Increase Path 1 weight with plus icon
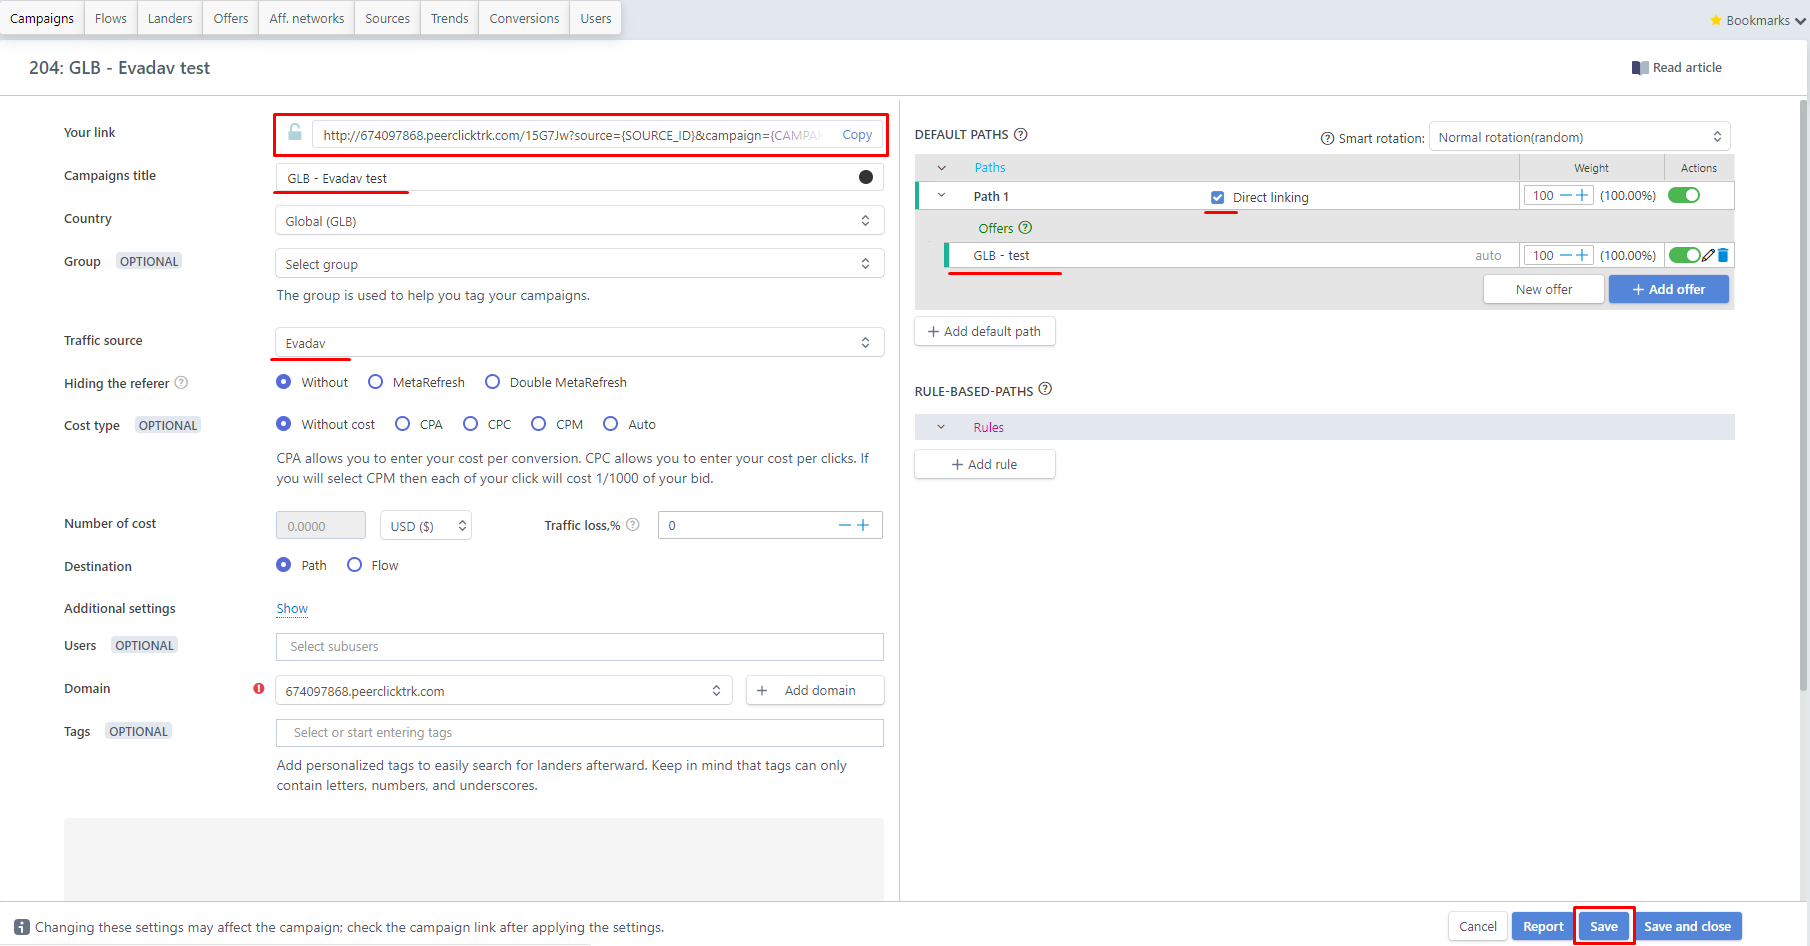Screen dimensions: 1810x946 [x=1582, y=195]
